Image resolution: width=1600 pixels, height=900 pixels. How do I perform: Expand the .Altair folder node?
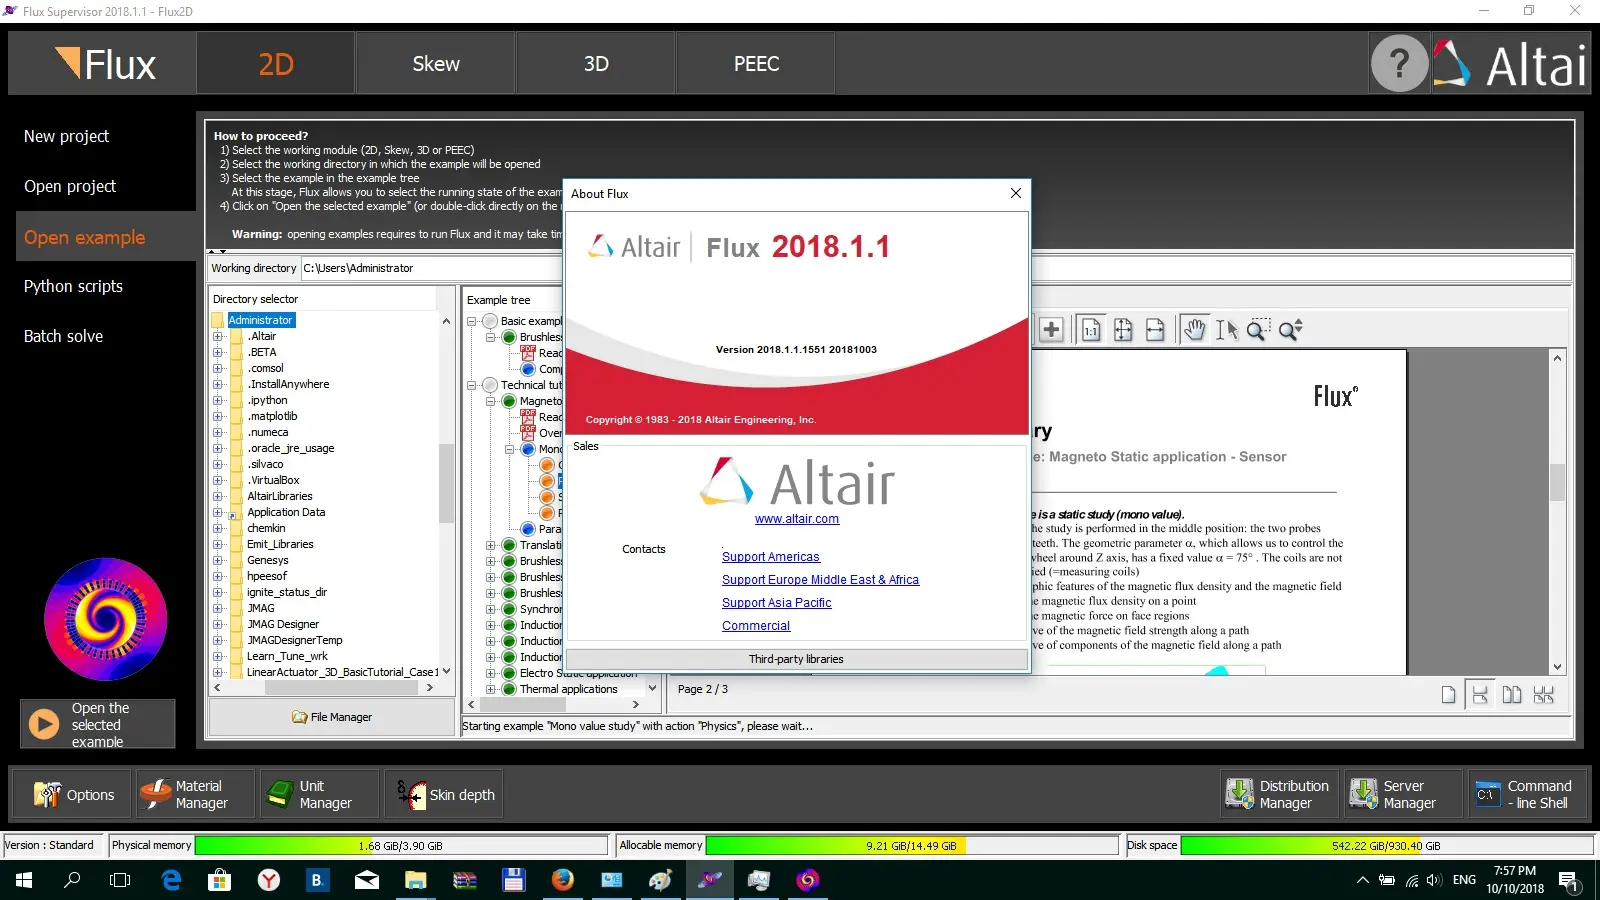(x=218, y=337)
